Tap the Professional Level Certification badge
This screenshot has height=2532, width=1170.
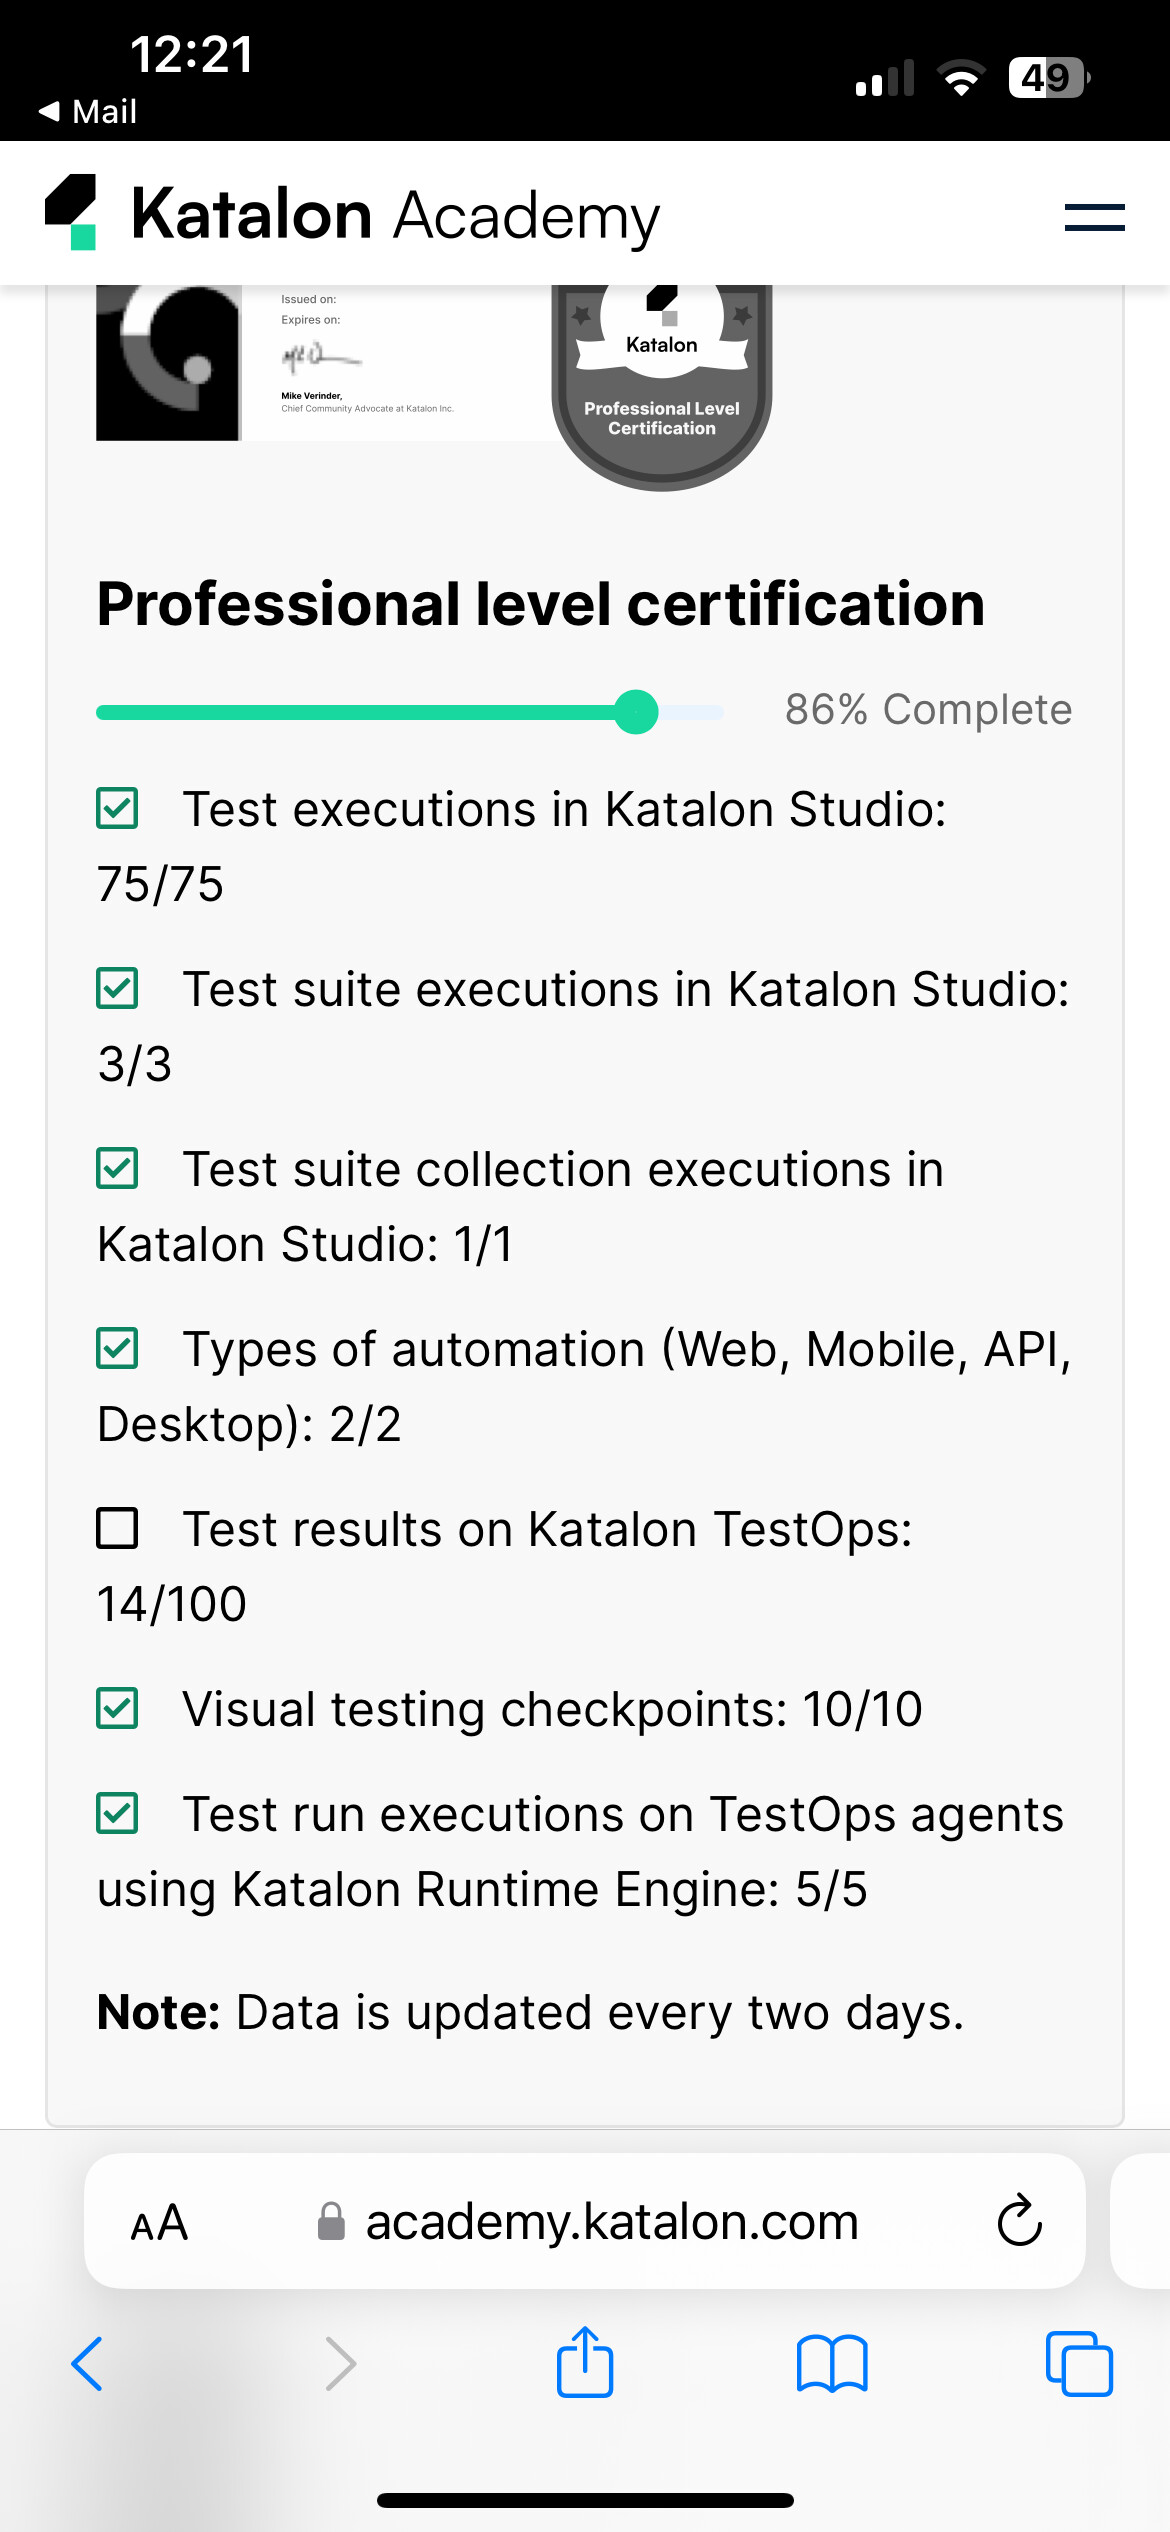tap(662, 390)
